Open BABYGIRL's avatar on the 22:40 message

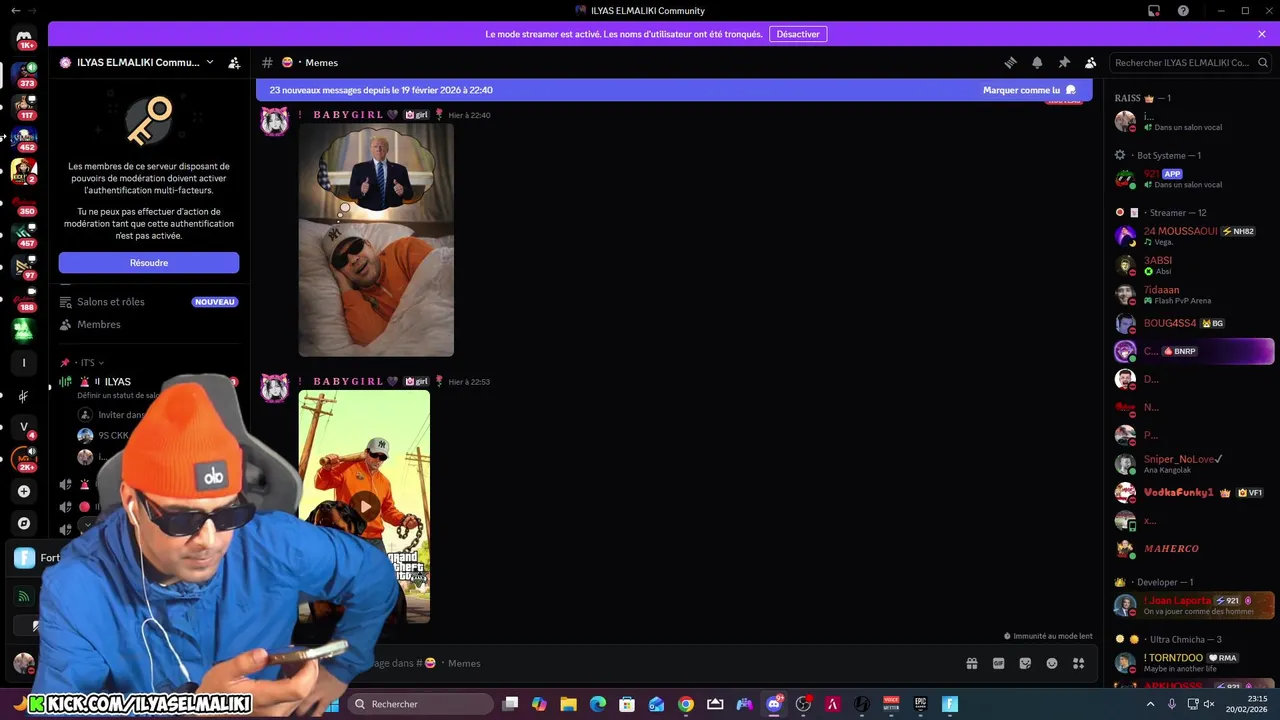tap(275, 122)
